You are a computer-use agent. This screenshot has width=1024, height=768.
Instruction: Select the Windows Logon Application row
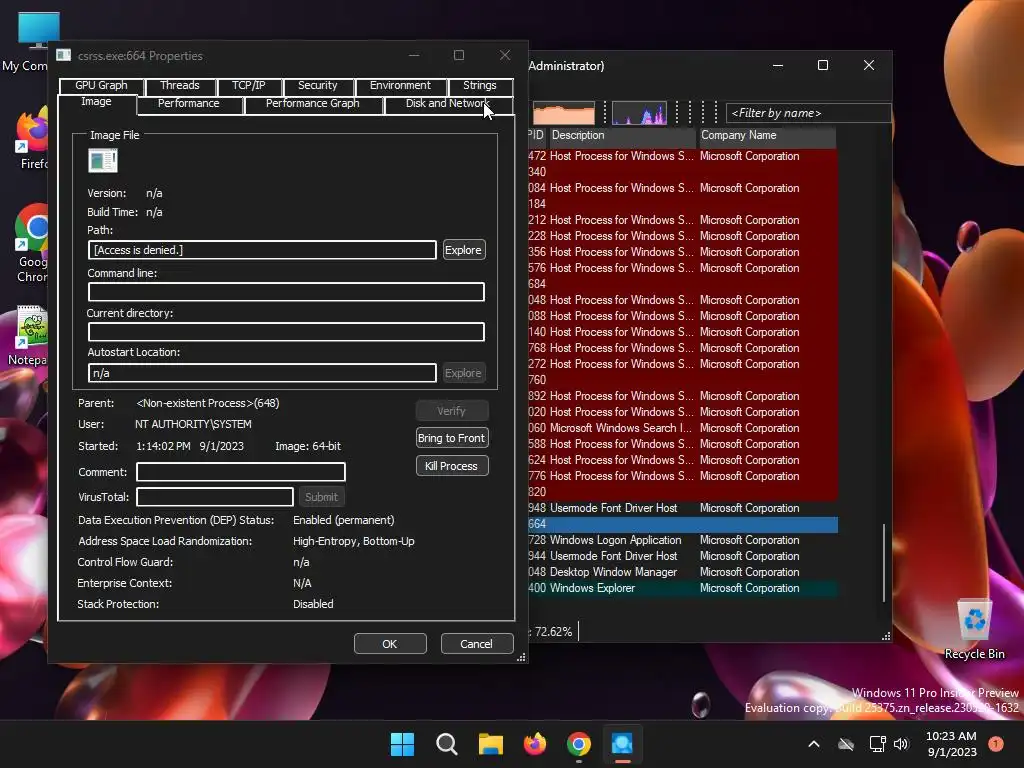tap(683, 540)
